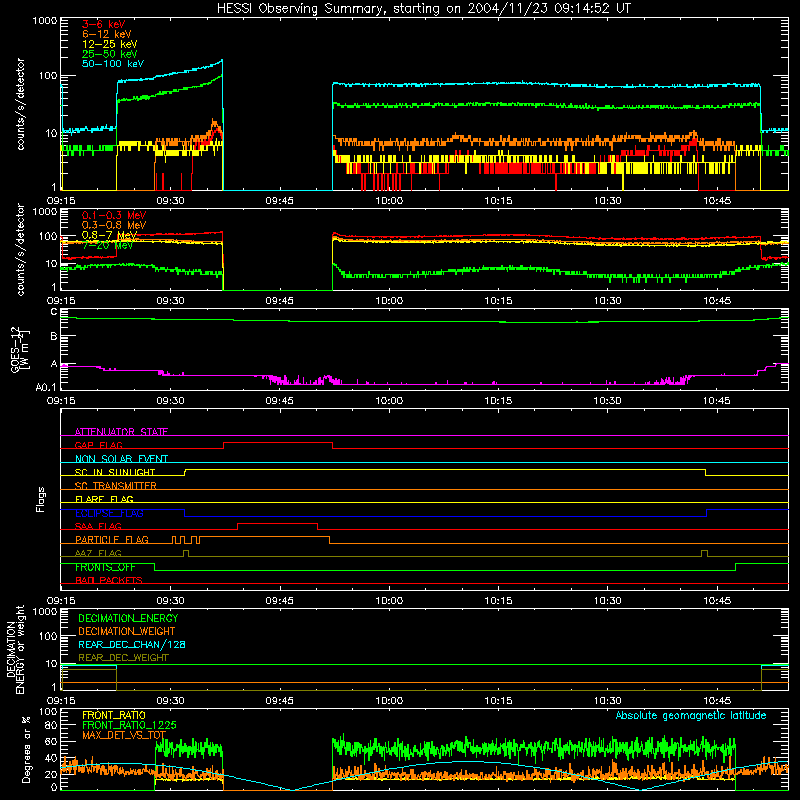This screenshot has width=800, height=800.
Task: Click the 0.3-0.8 MeV legend label
Action: [x=114, y=225]
